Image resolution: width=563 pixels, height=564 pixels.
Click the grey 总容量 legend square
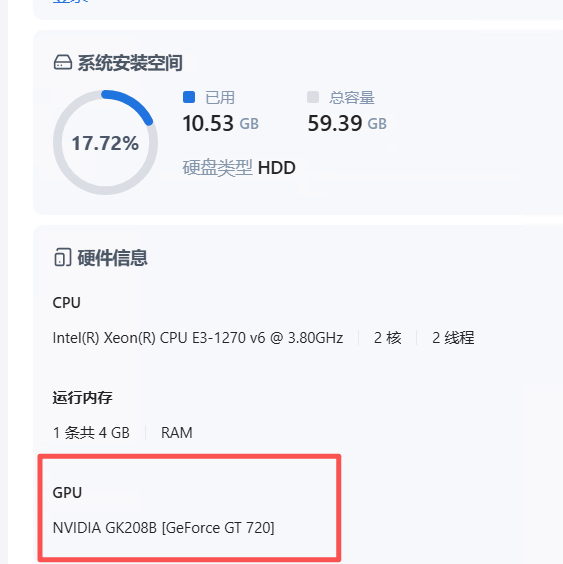click(x=313, y=97)
